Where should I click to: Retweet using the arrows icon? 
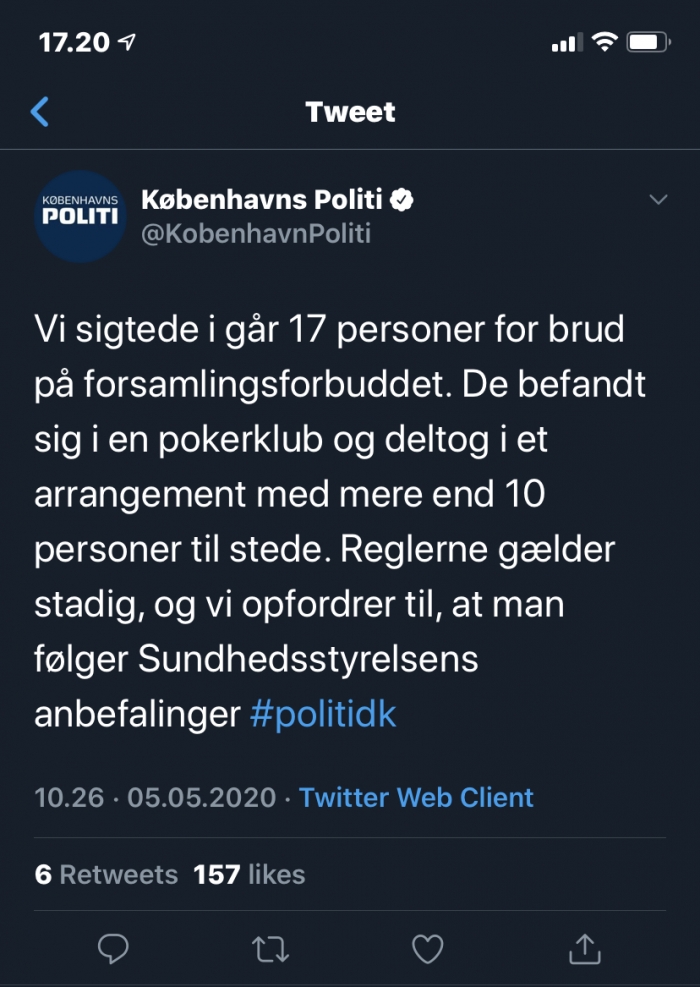coord(271,949)
